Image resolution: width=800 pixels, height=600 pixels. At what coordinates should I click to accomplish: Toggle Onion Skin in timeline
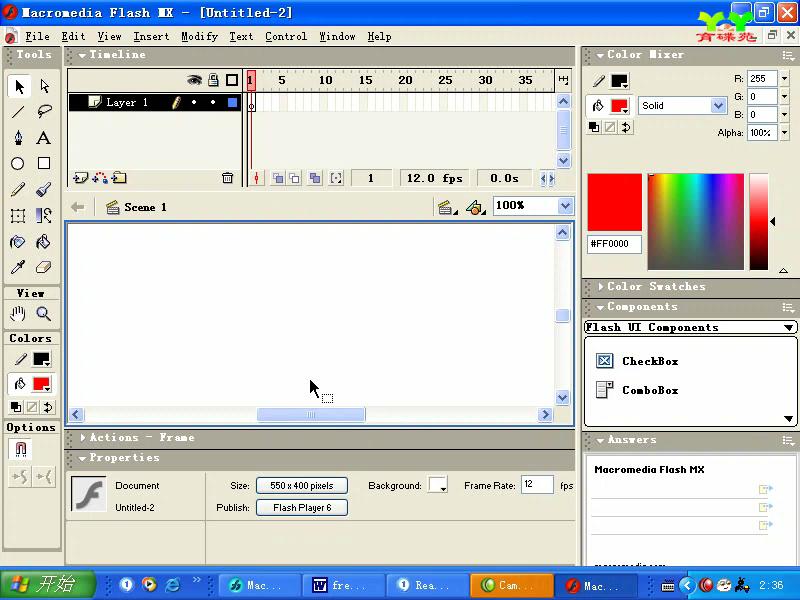tap(278, 178)
